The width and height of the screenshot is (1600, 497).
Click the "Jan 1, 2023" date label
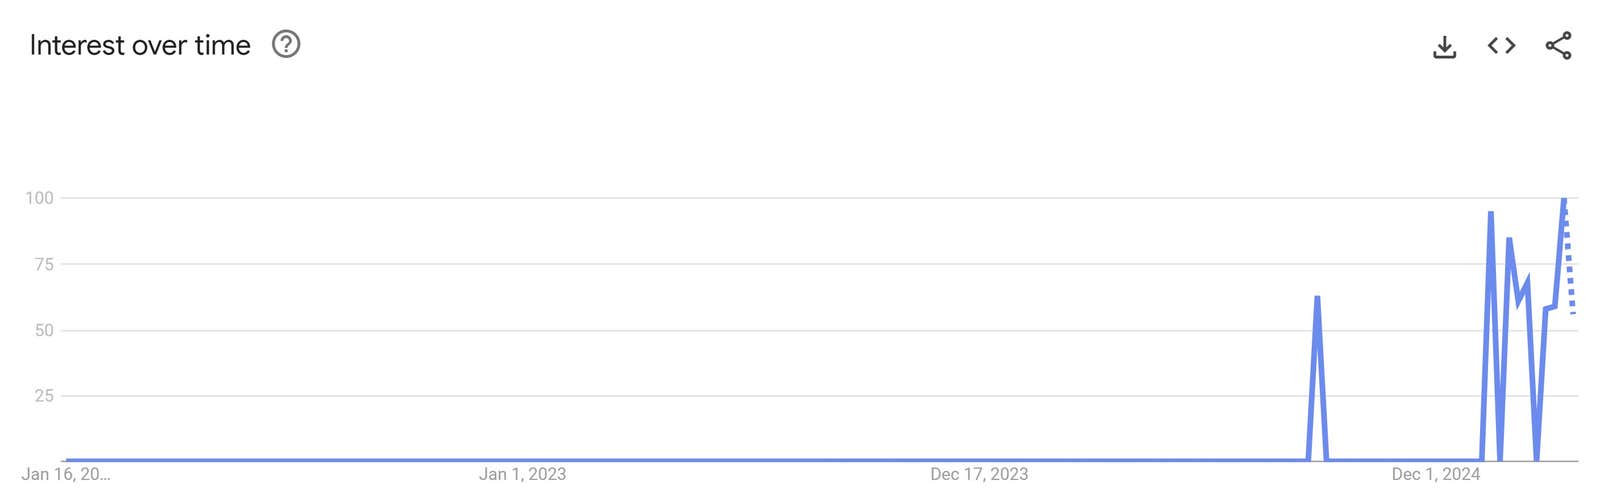point(522,474)
